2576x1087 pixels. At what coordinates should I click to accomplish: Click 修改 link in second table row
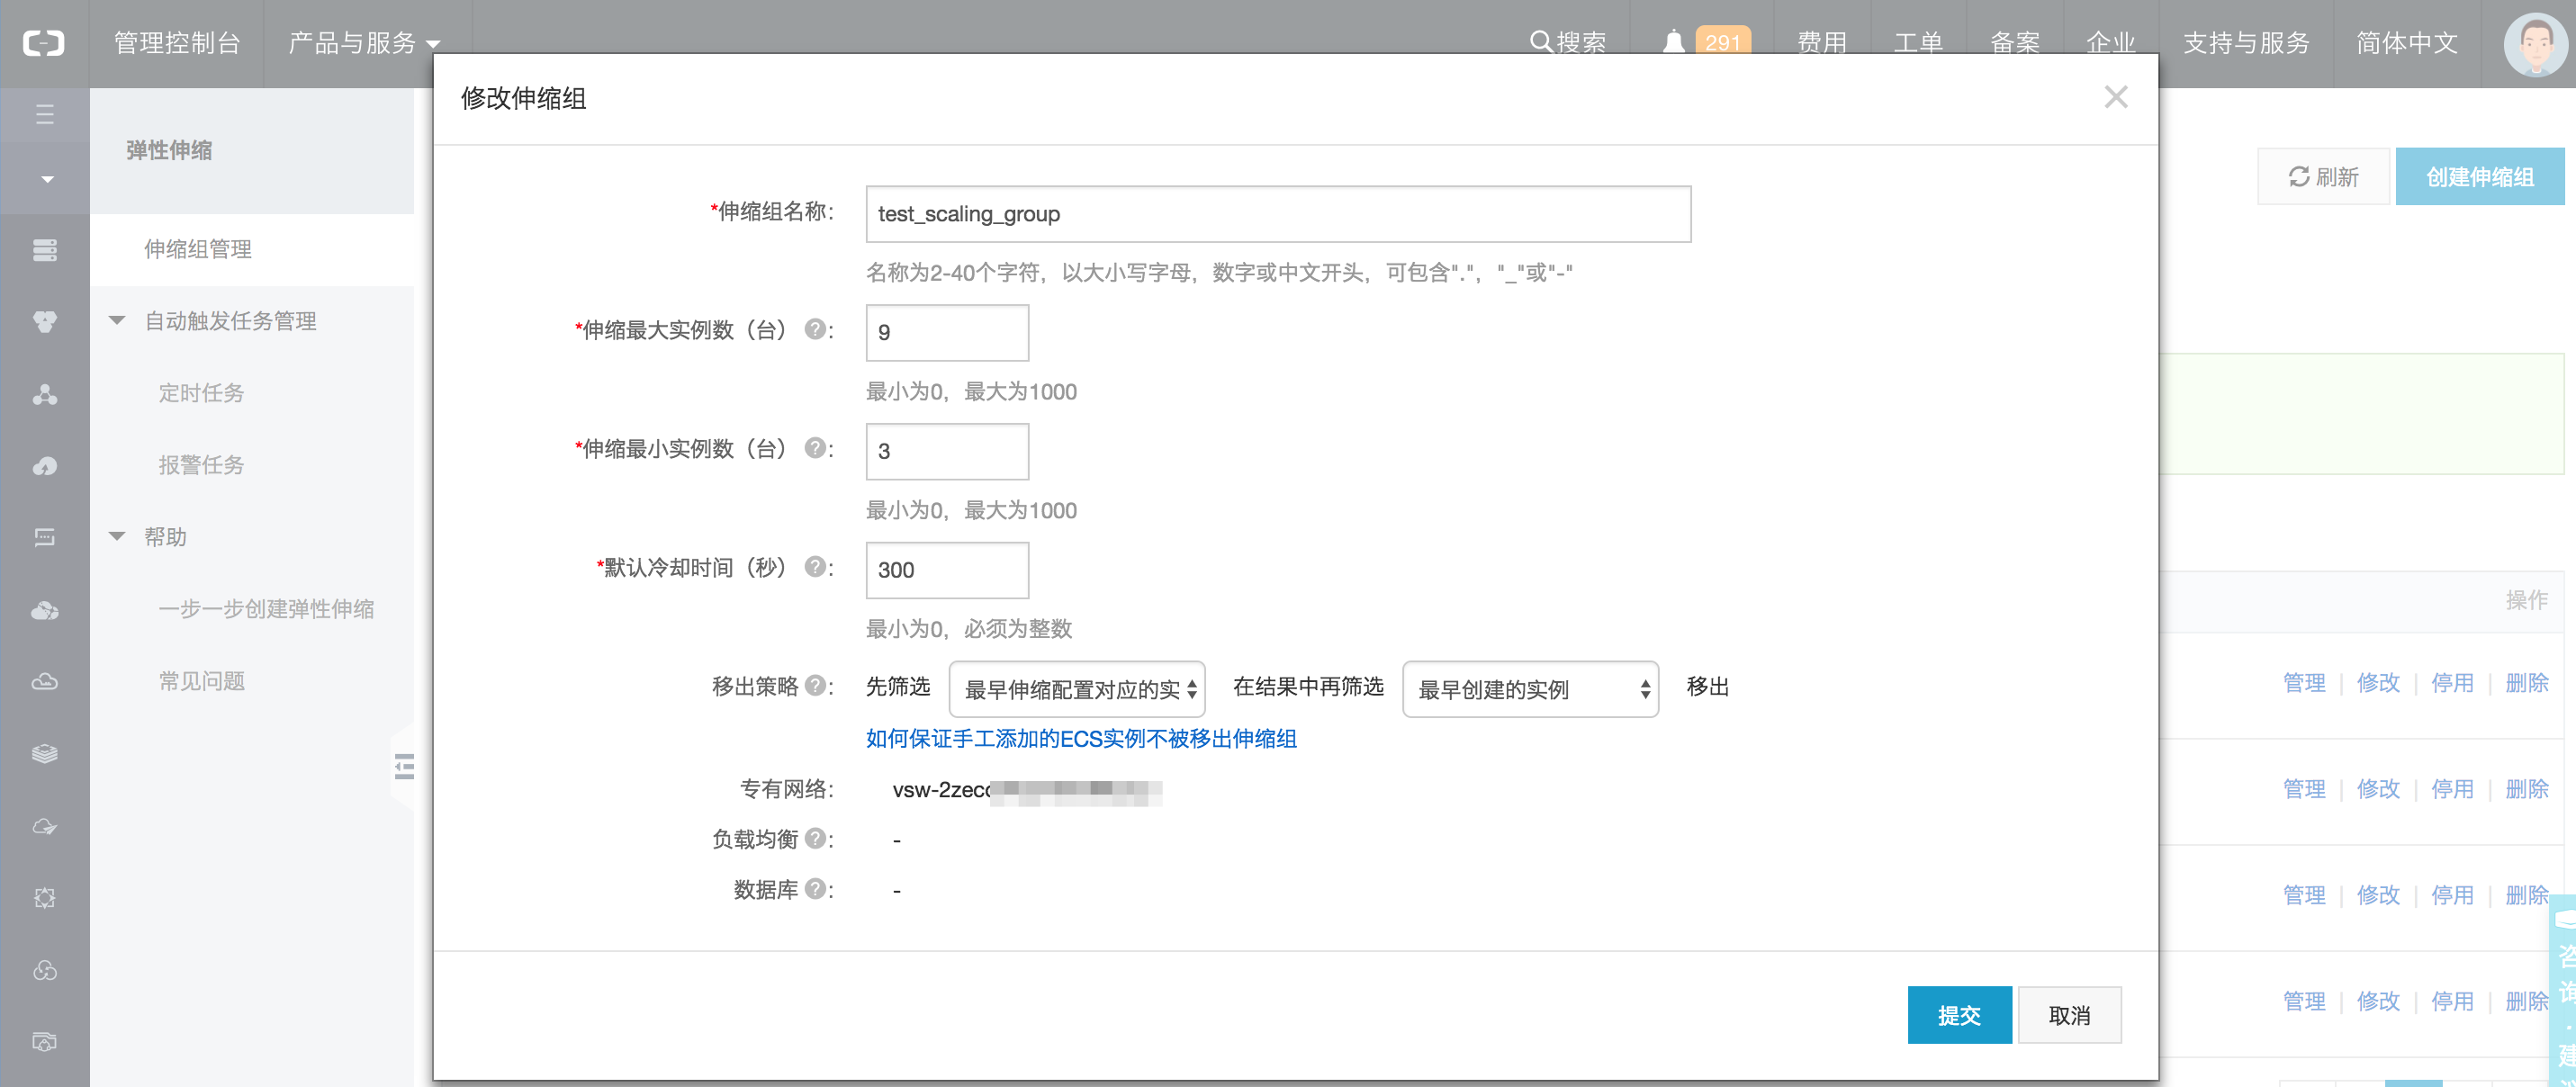tap(2378, 789)
